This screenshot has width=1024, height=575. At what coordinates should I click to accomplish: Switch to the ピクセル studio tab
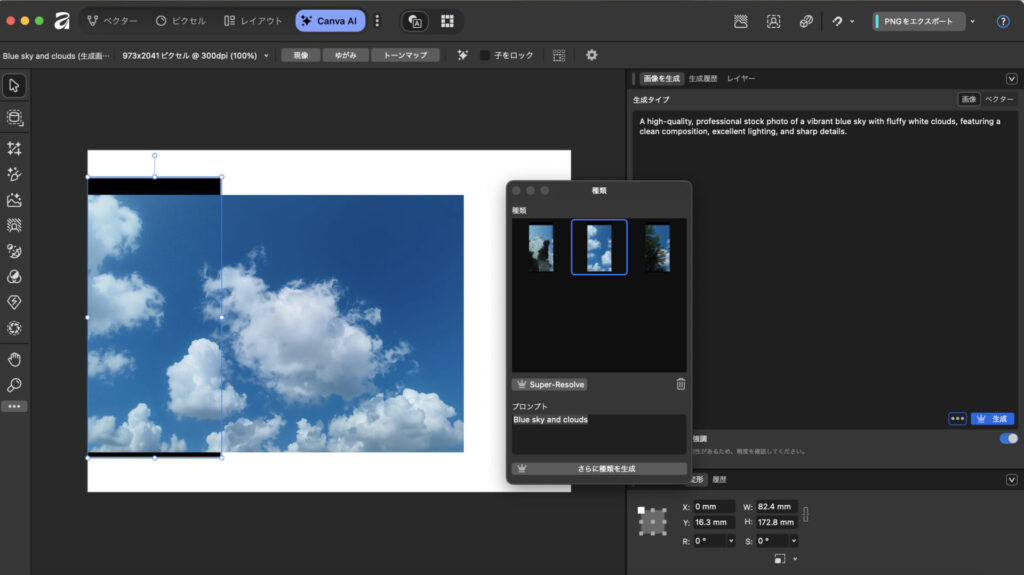180,21
